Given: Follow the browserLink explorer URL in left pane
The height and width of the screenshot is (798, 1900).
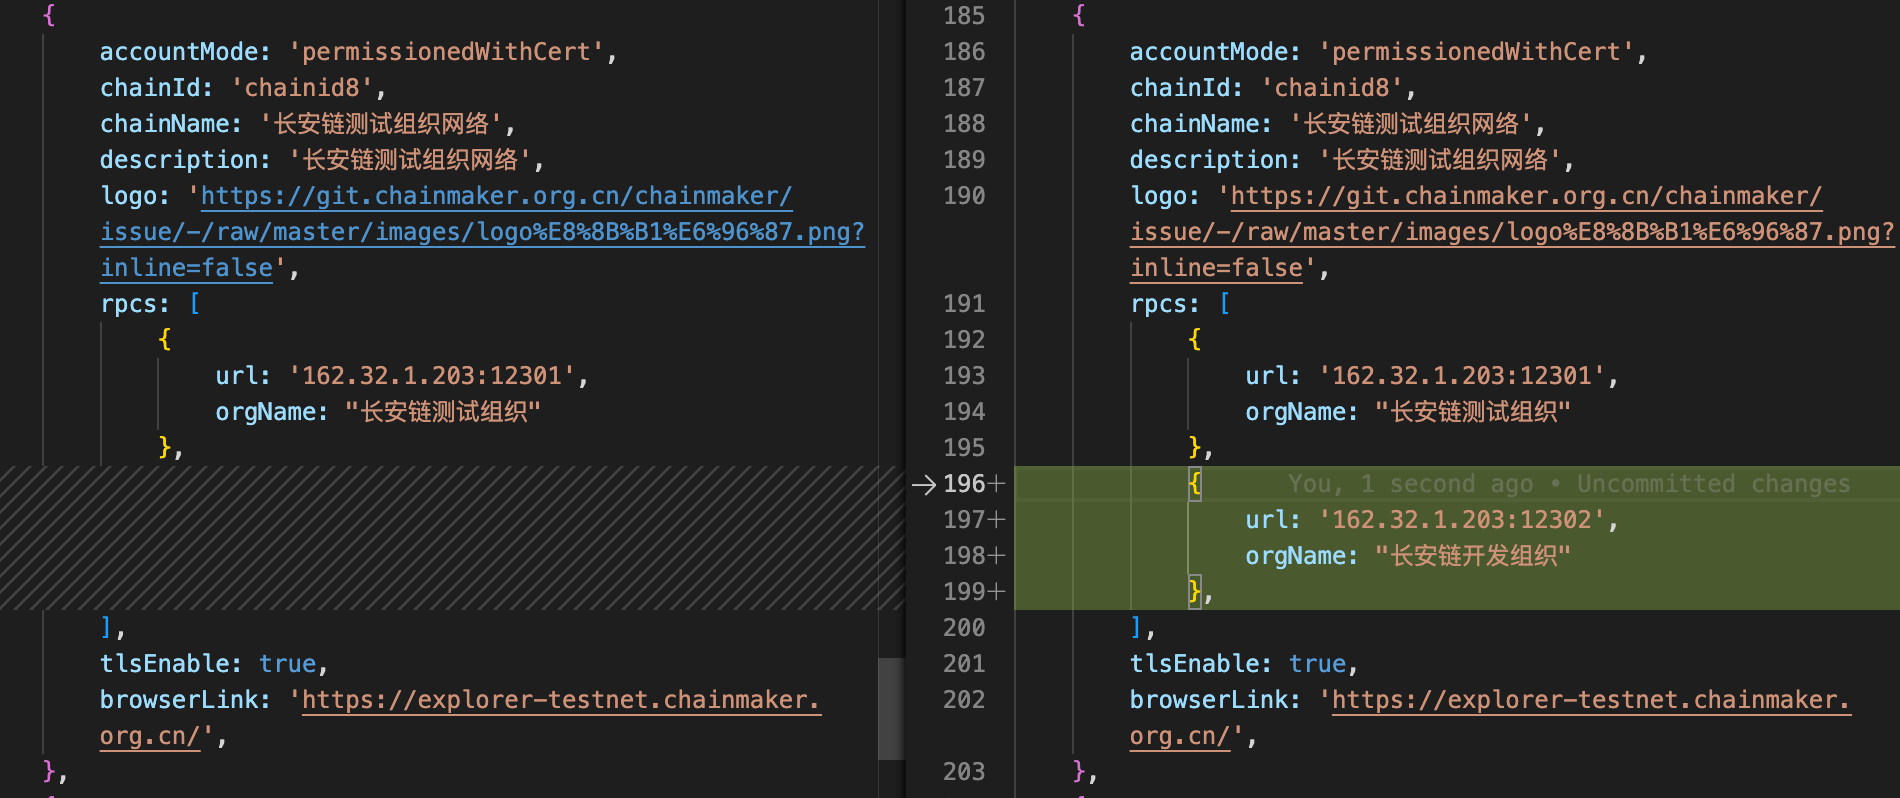Looking at the screenshot, I should tap(560, 700).
